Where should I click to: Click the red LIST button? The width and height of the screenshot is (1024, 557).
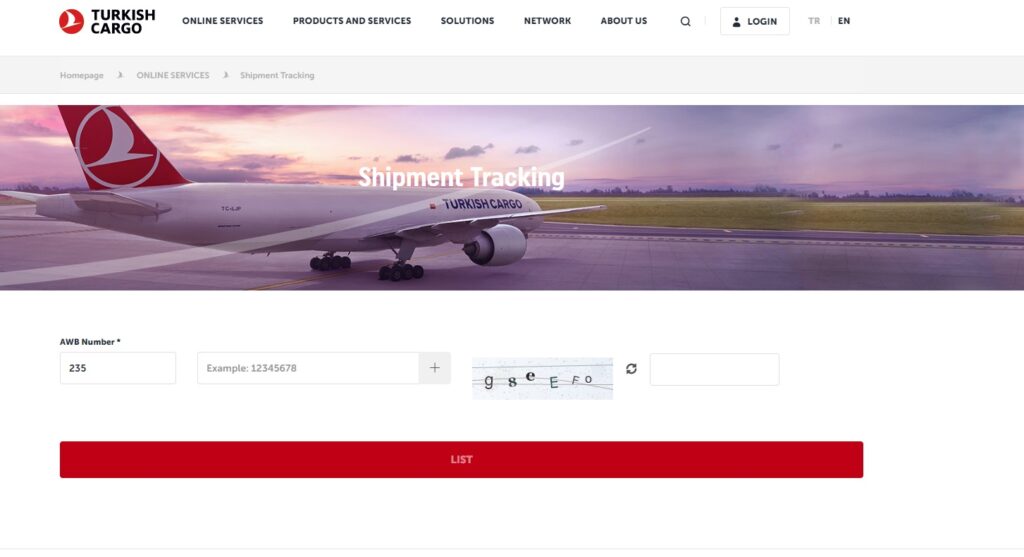point(461,460)
